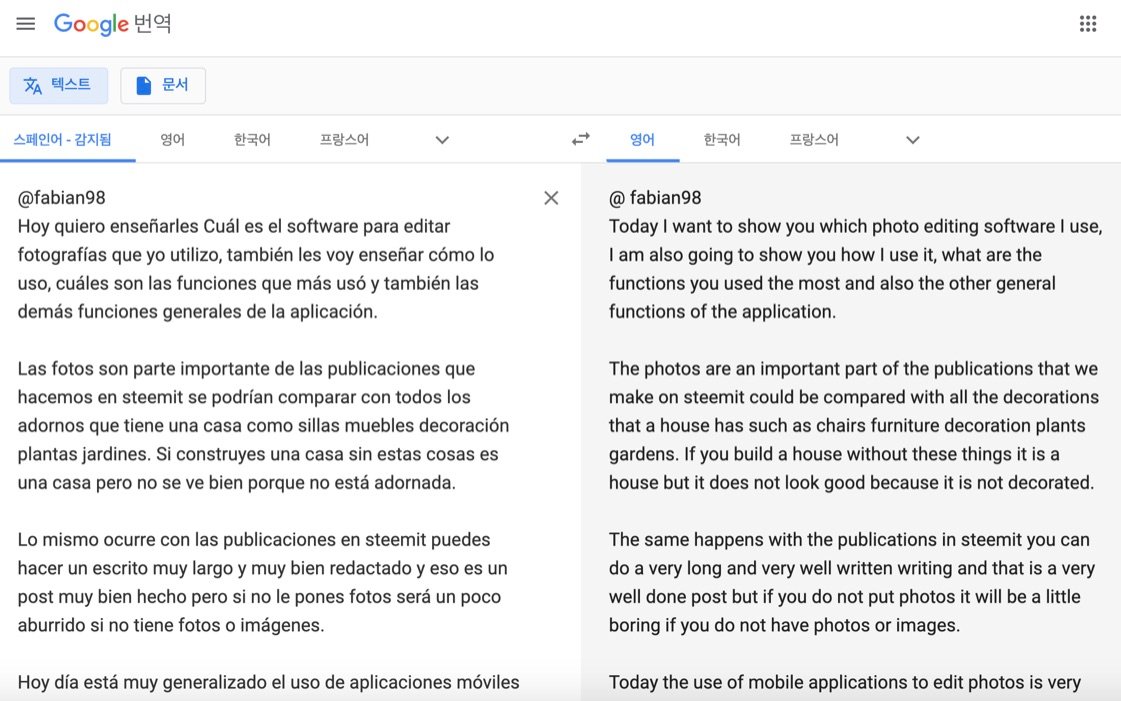
Task: Choose 영어 as source language
Action: [x=172, y=140]
